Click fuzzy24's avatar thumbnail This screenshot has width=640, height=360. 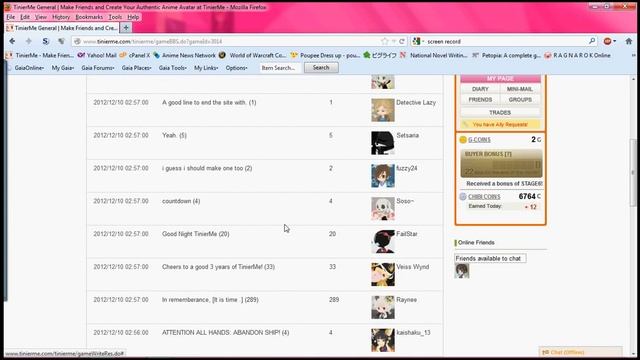click(383, 176)
